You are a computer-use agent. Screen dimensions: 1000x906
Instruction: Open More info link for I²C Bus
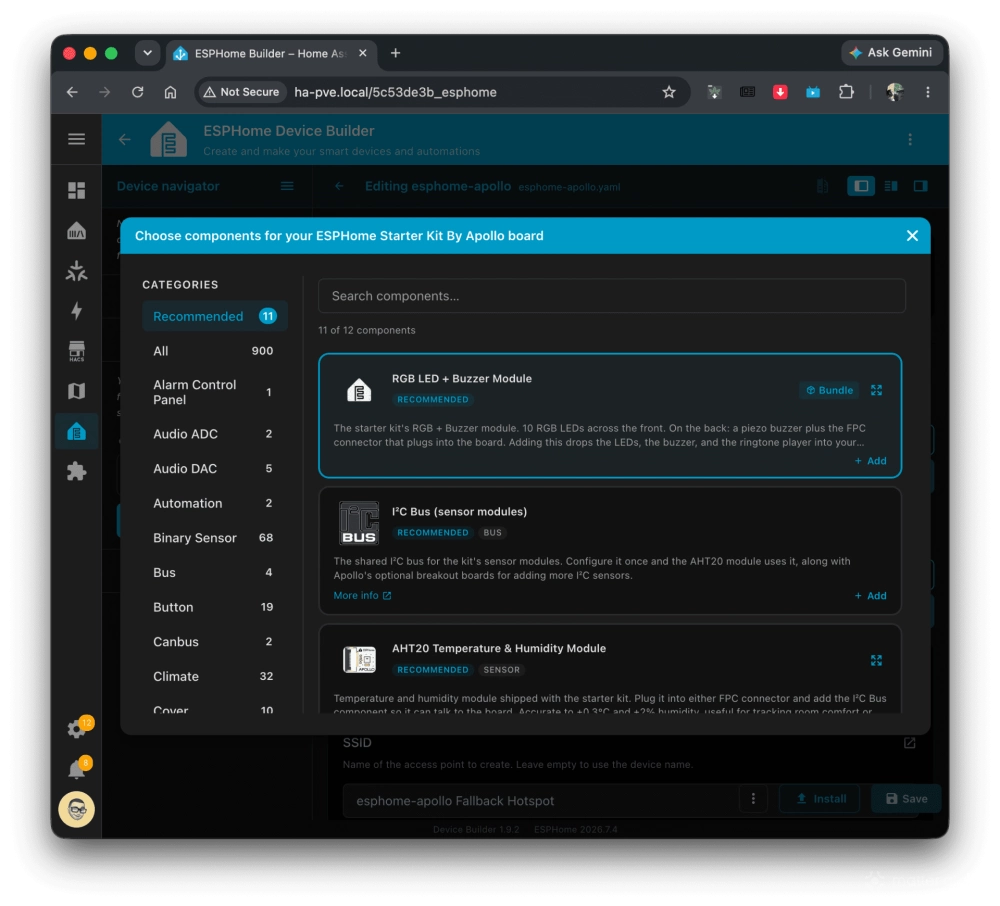click(362, 595)
